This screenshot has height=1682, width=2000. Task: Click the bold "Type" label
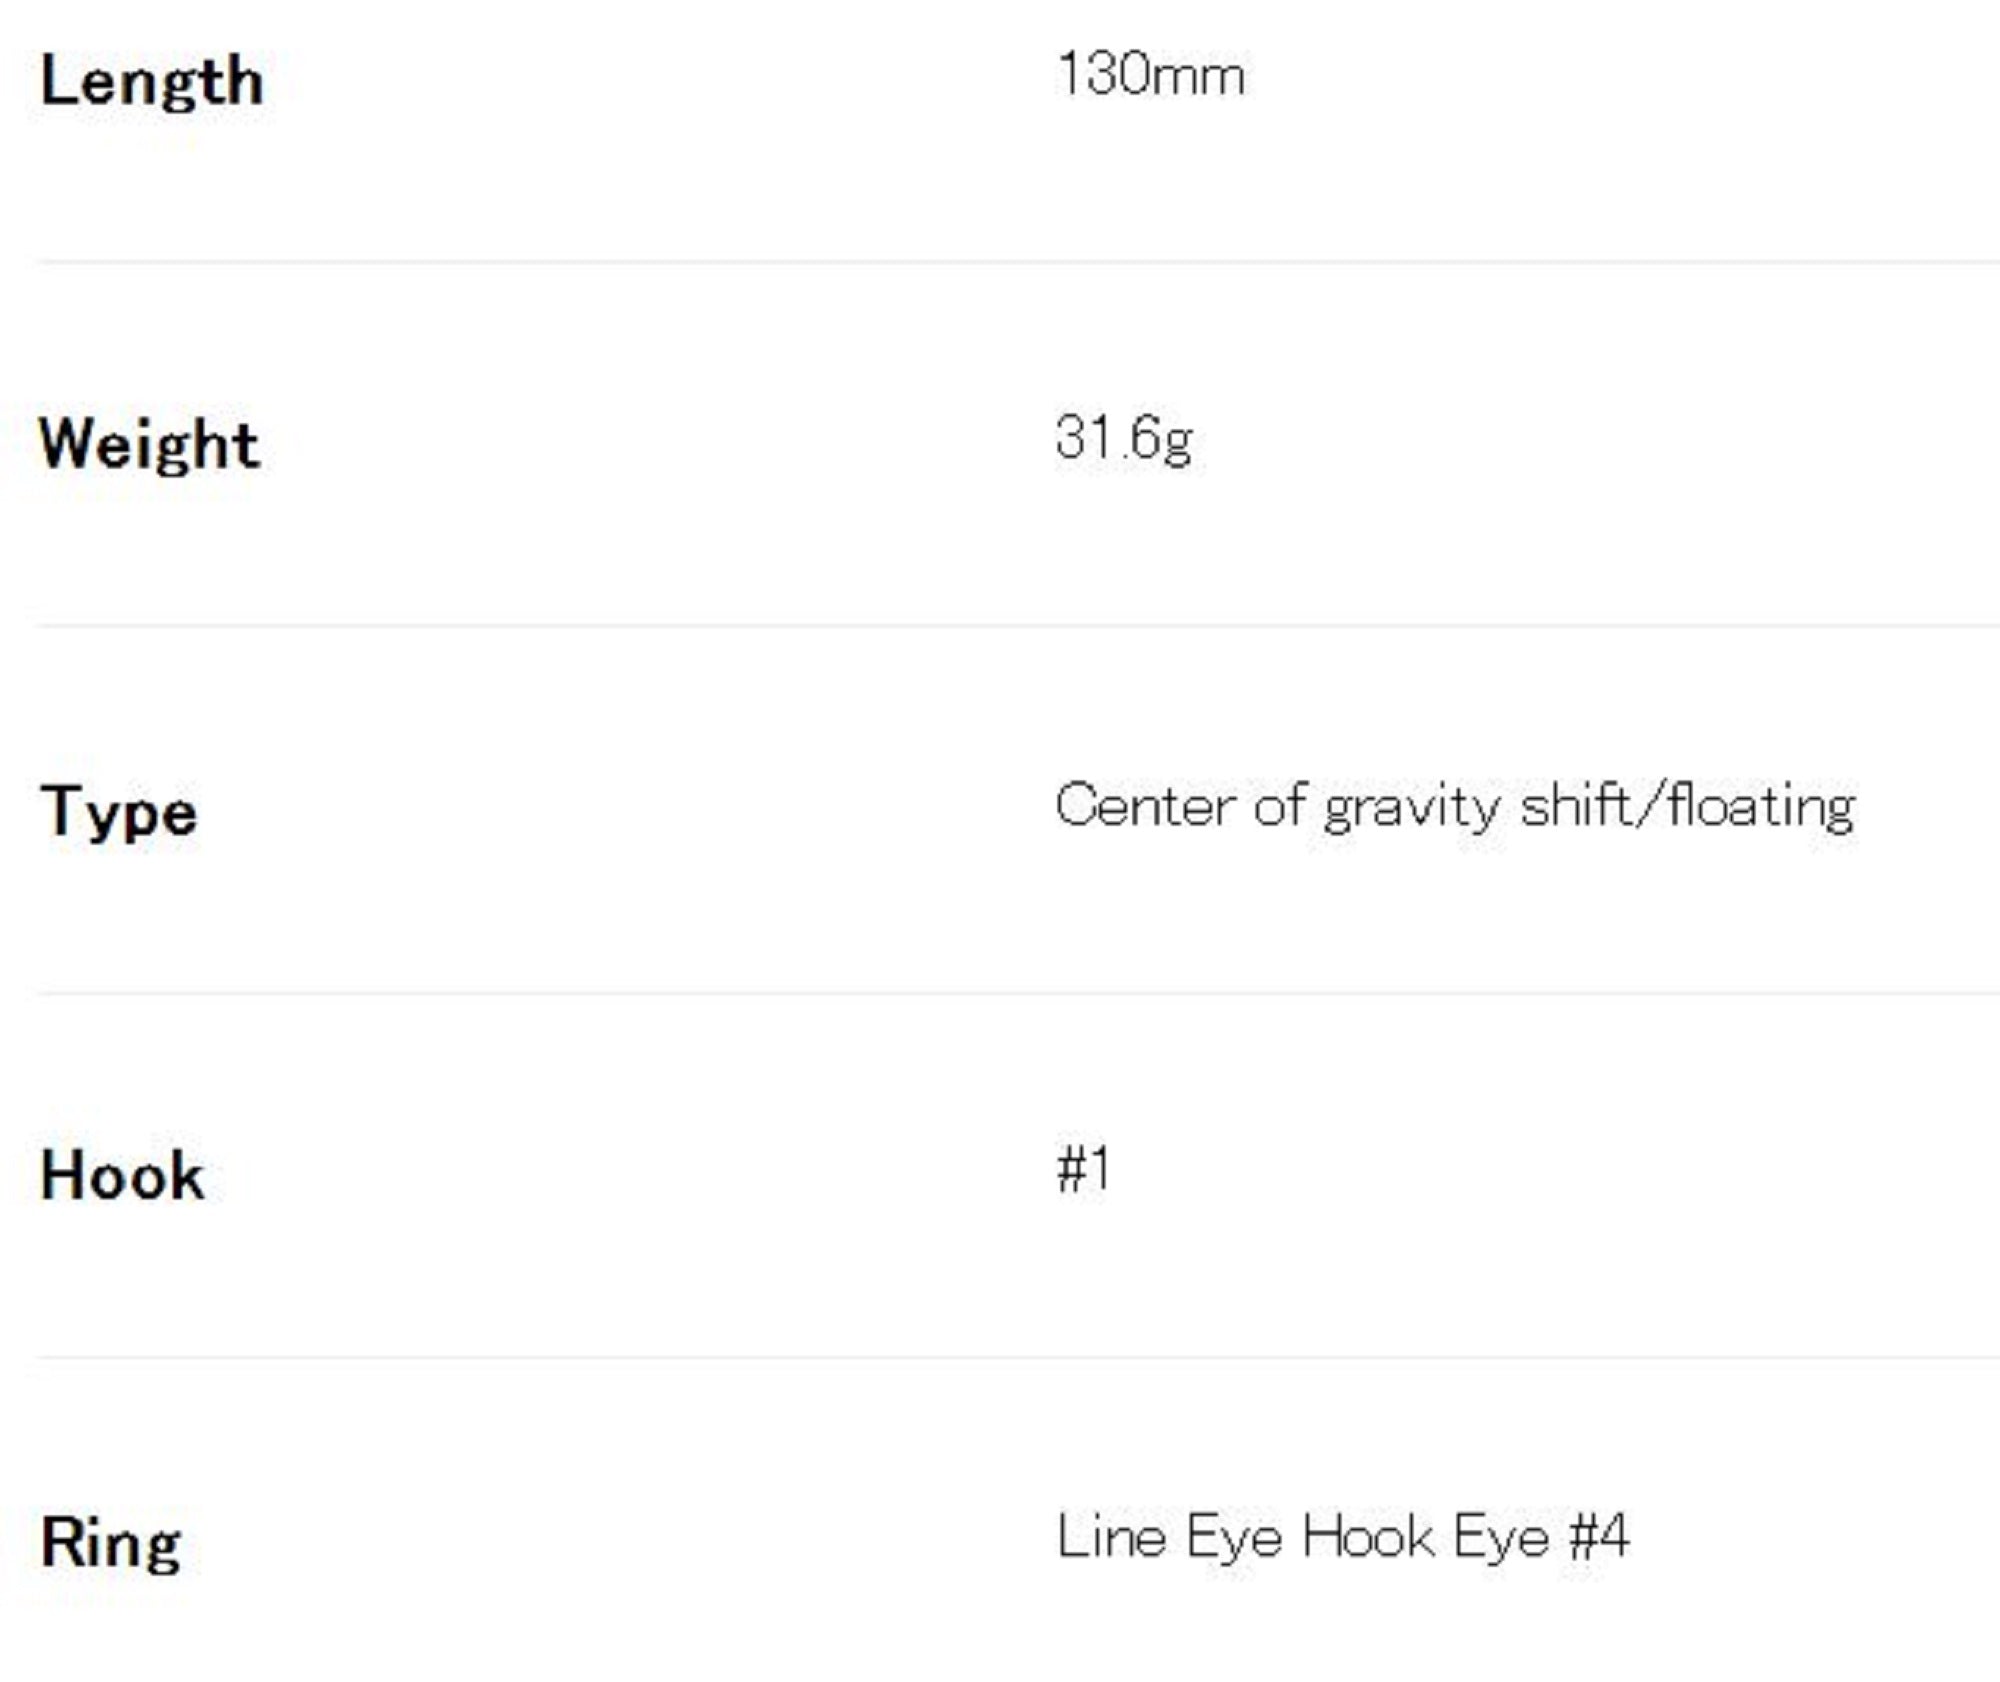click(x=119, y=811)
